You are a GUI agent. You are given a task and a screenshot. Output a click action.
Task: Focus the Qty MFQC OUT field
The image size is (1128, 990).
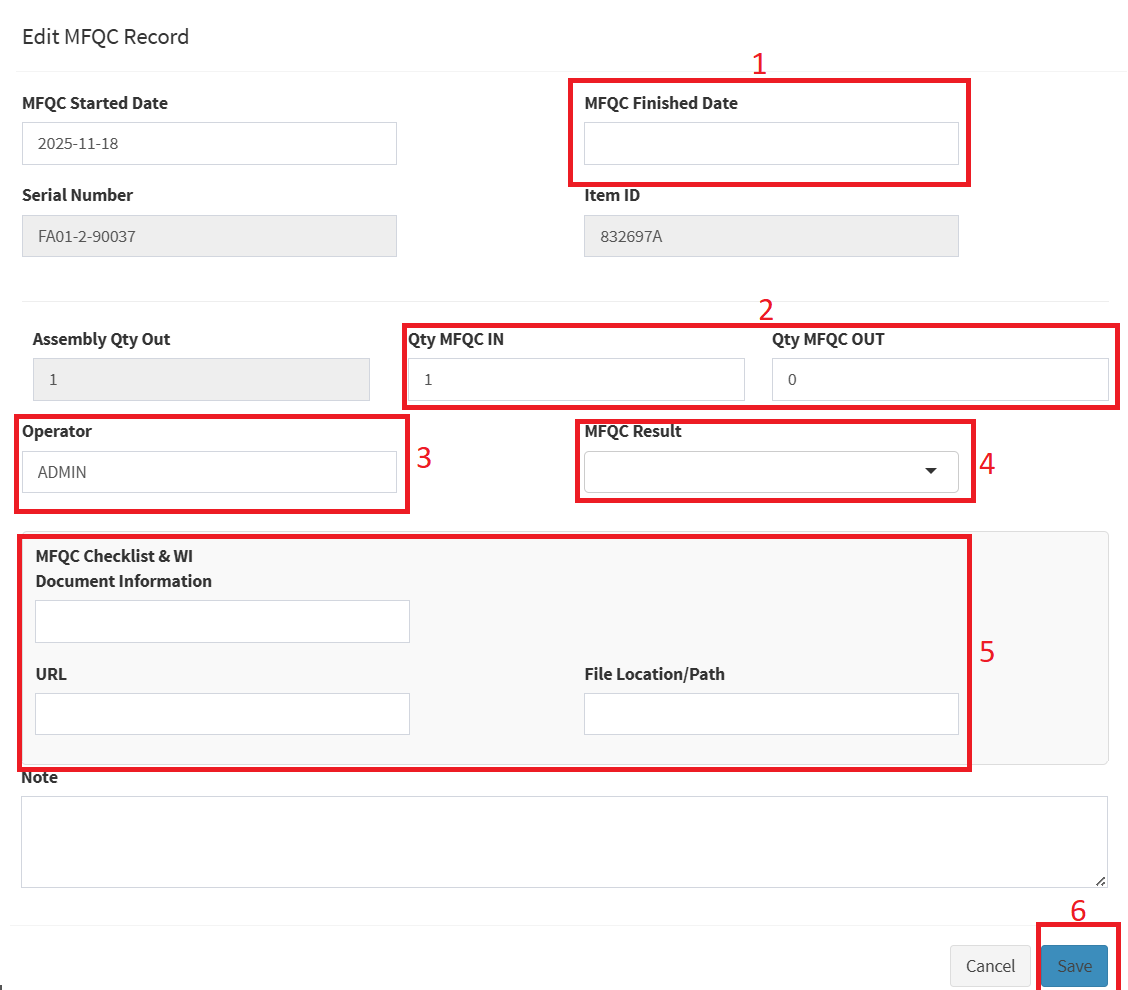940,379
